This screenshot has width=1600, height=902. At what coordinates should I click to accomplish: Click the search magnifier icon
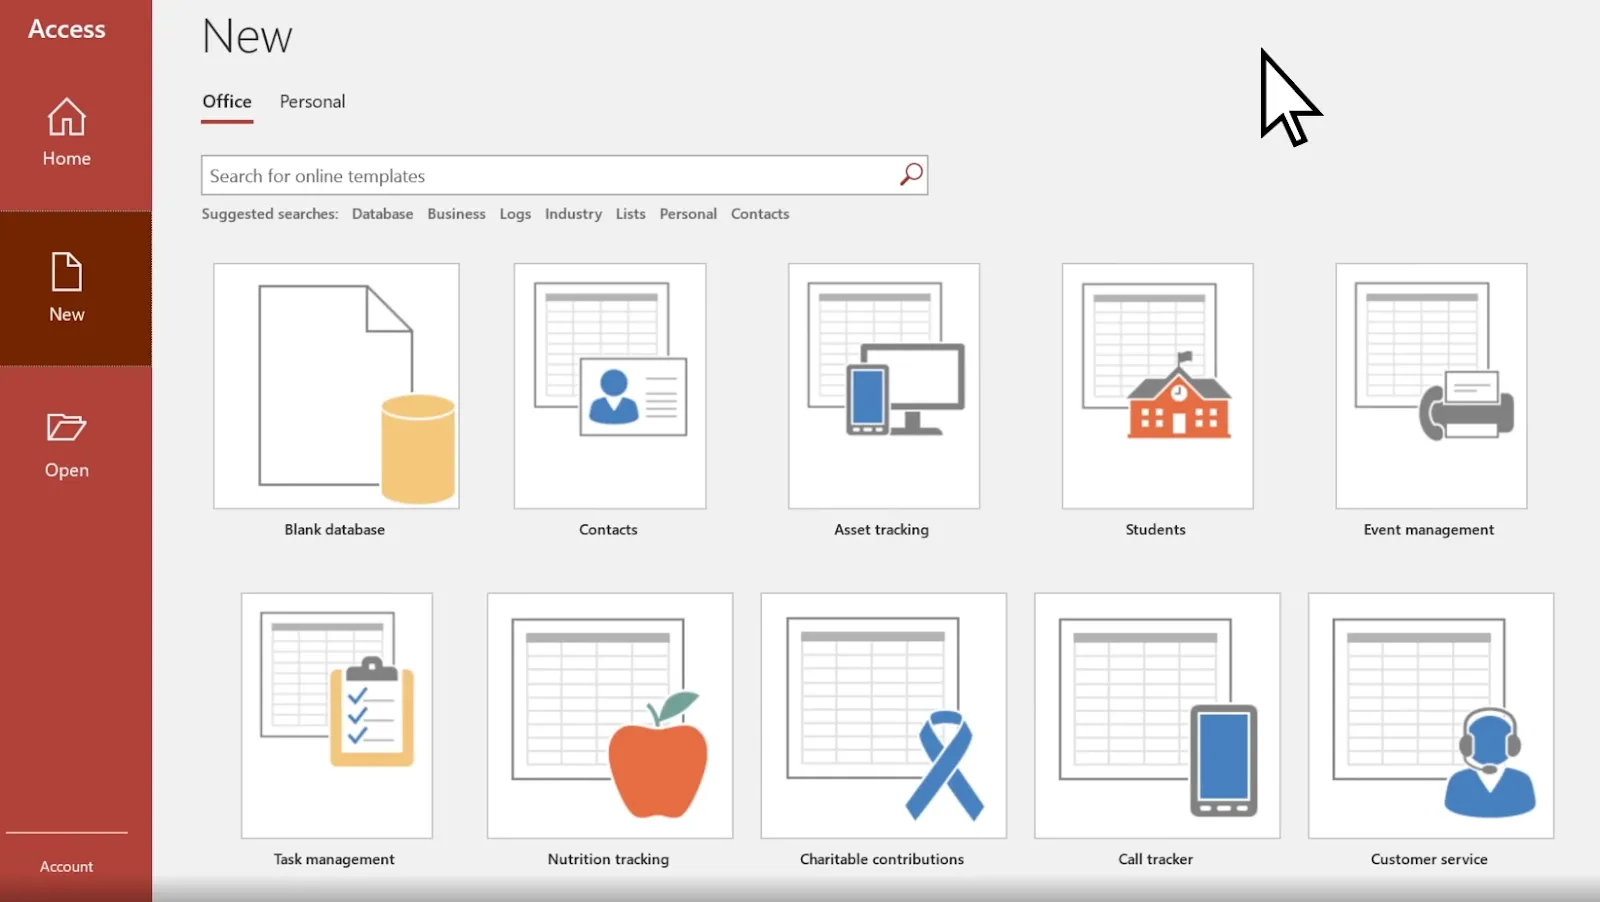pyautogui.click(x=911, y=175)
